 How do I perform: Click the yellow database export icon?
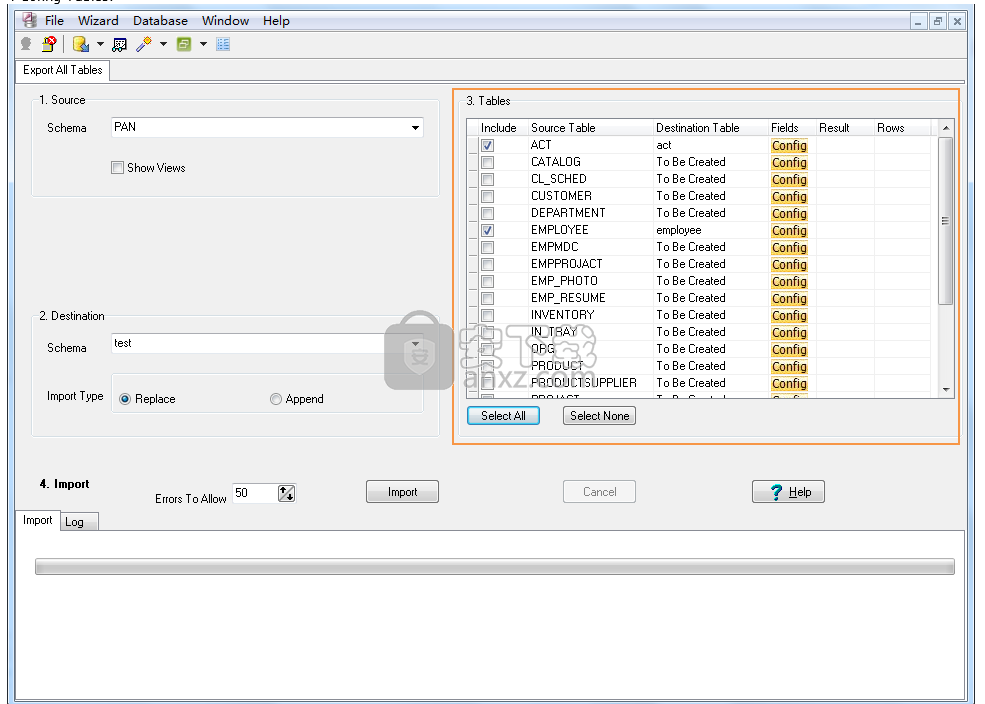(81, 44)
